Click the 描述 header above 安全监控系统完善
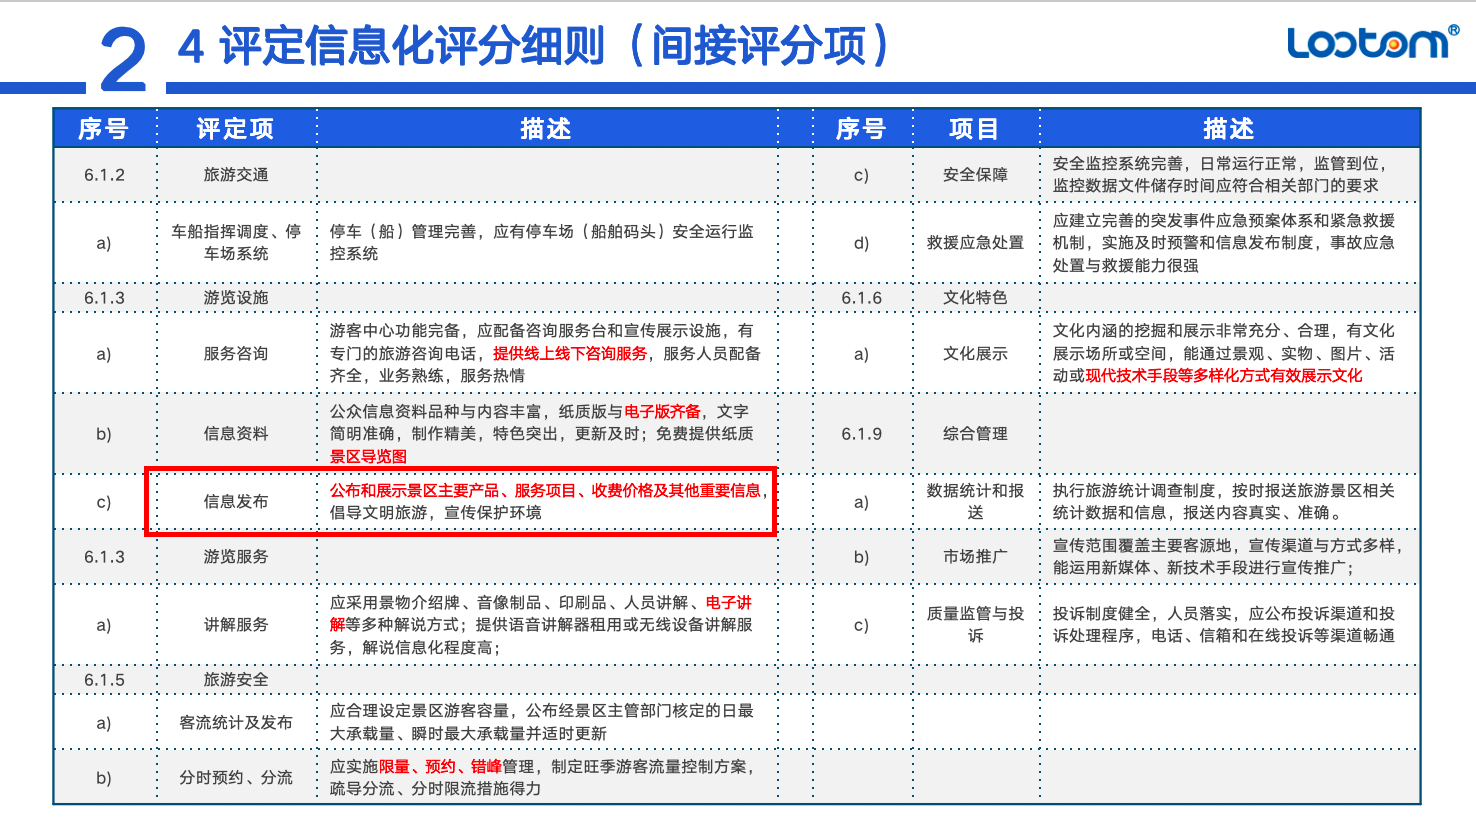 [x=1229, y=129]
